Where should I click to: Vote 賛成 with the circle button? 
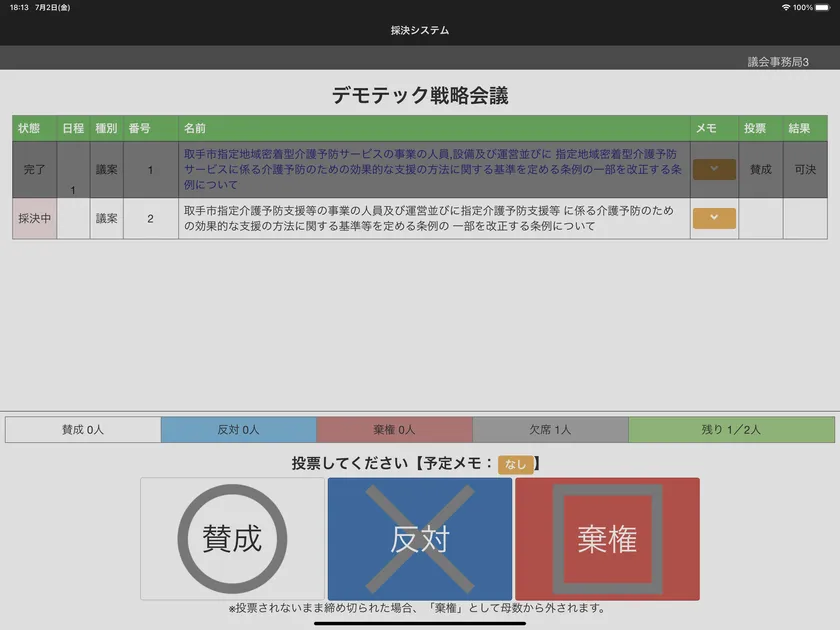pyautogui.click(x=232, y=539)
